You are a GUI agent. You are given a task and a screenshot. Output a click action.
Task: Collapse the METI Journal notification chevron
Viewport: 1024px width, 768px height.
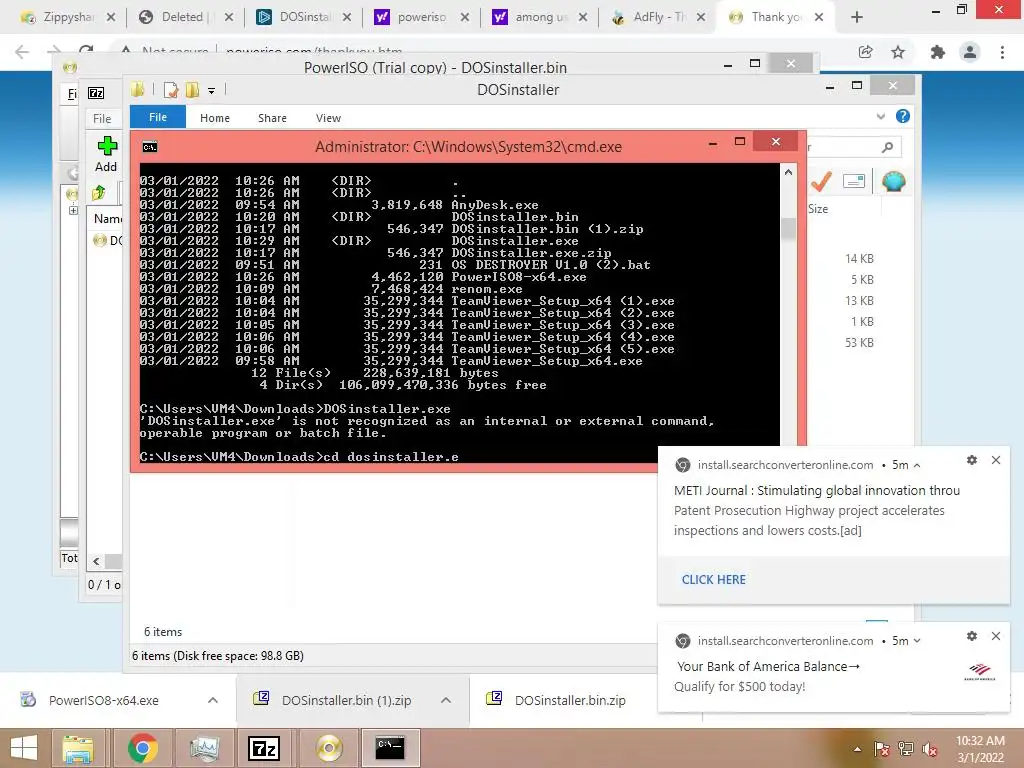pyautogui.click(x=917, y=465)
